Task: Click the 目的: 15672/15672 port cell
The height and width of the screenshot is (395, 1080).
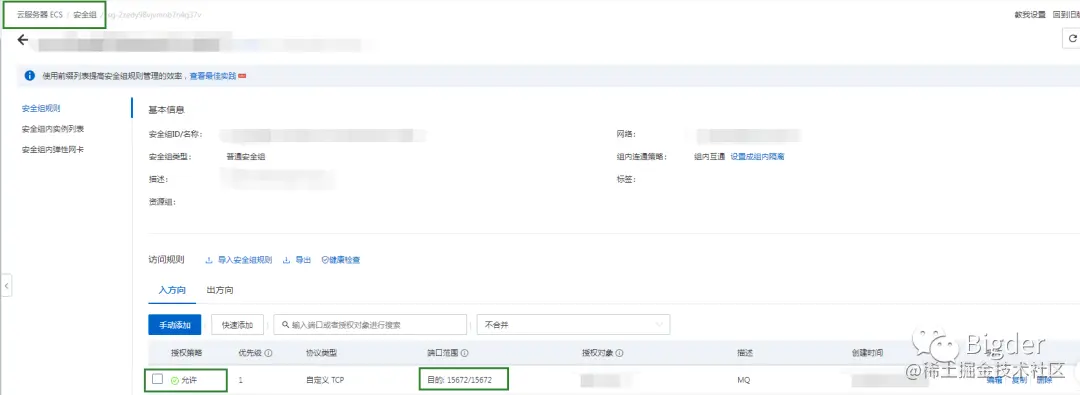Action: click(460, 380)
